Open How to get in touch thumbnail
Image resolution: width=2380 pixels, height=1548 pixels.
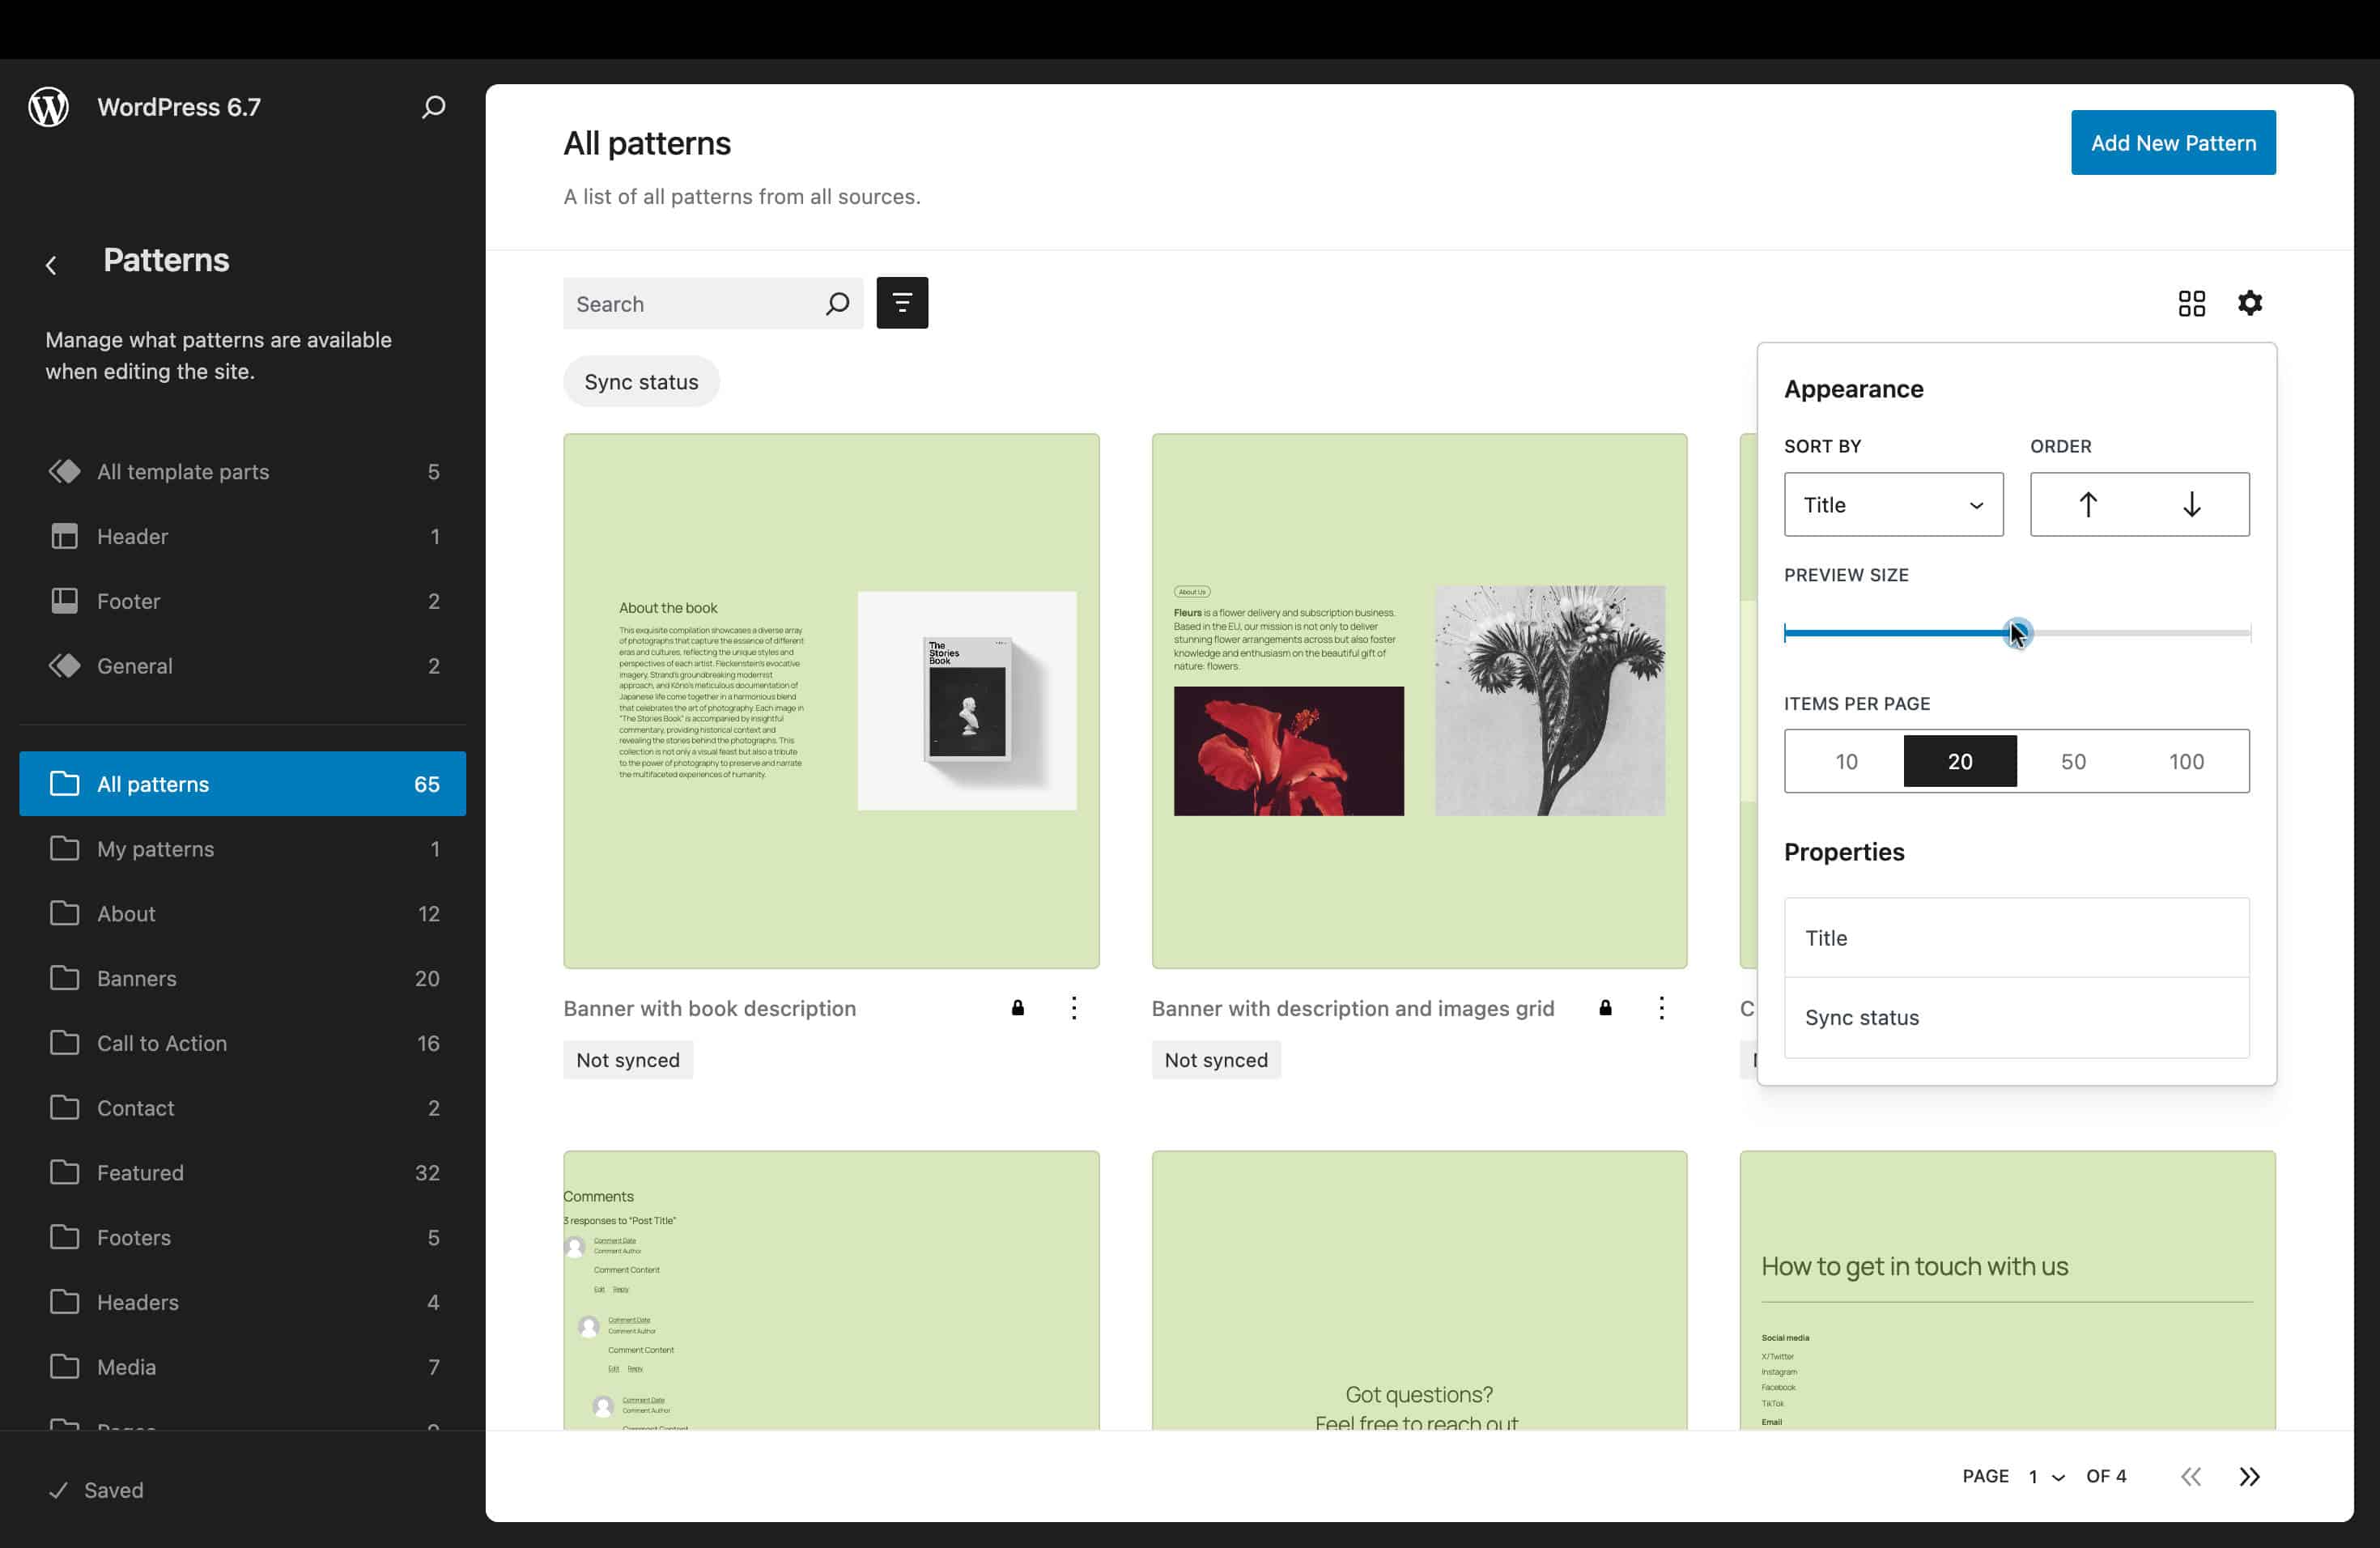click(2007, 1291)
